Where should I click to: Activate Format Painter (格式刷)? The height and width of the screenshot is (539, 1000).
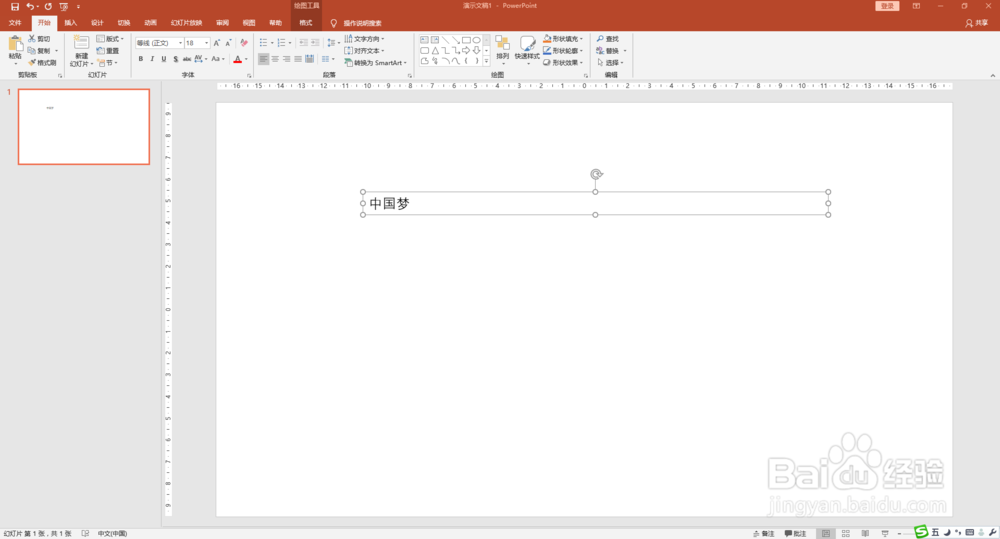pyautogui.click(x=42, y=63)
